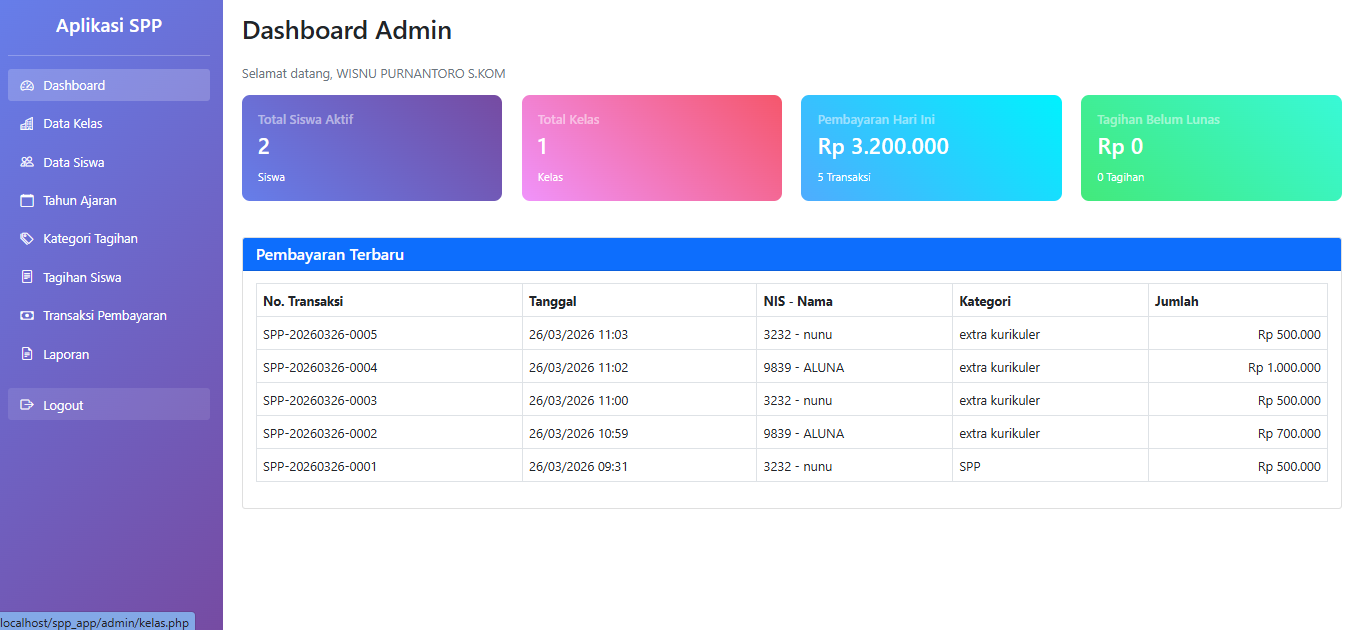The image size is (1360, 630).
Task: Click the Logout arrow icon
Action: pyautogui.click(x=27, y=405)
